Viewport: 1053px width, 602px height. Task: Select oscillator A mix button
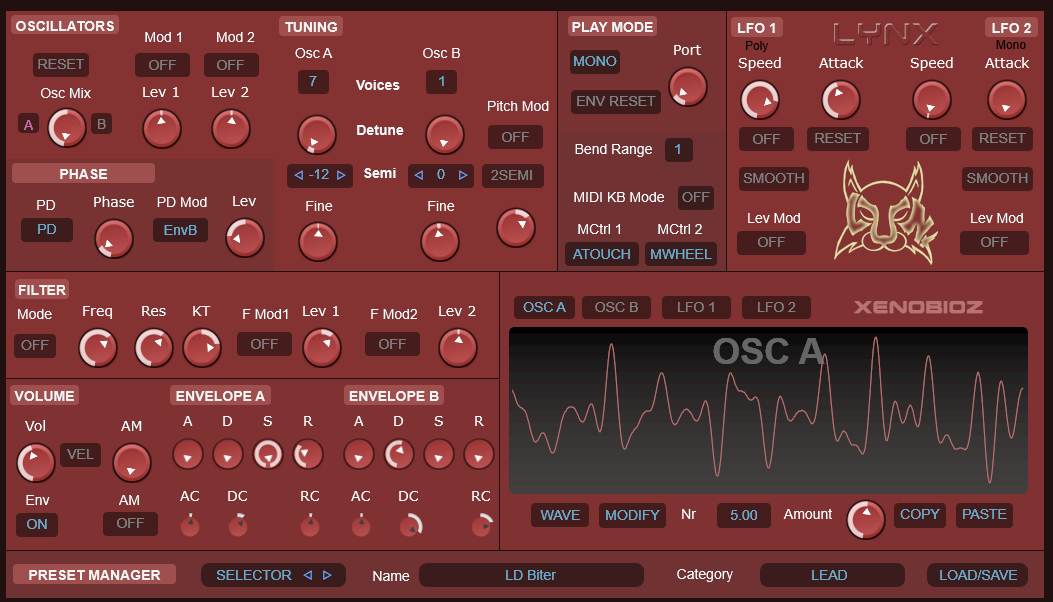pyautogui.click(x=28, y=124)
